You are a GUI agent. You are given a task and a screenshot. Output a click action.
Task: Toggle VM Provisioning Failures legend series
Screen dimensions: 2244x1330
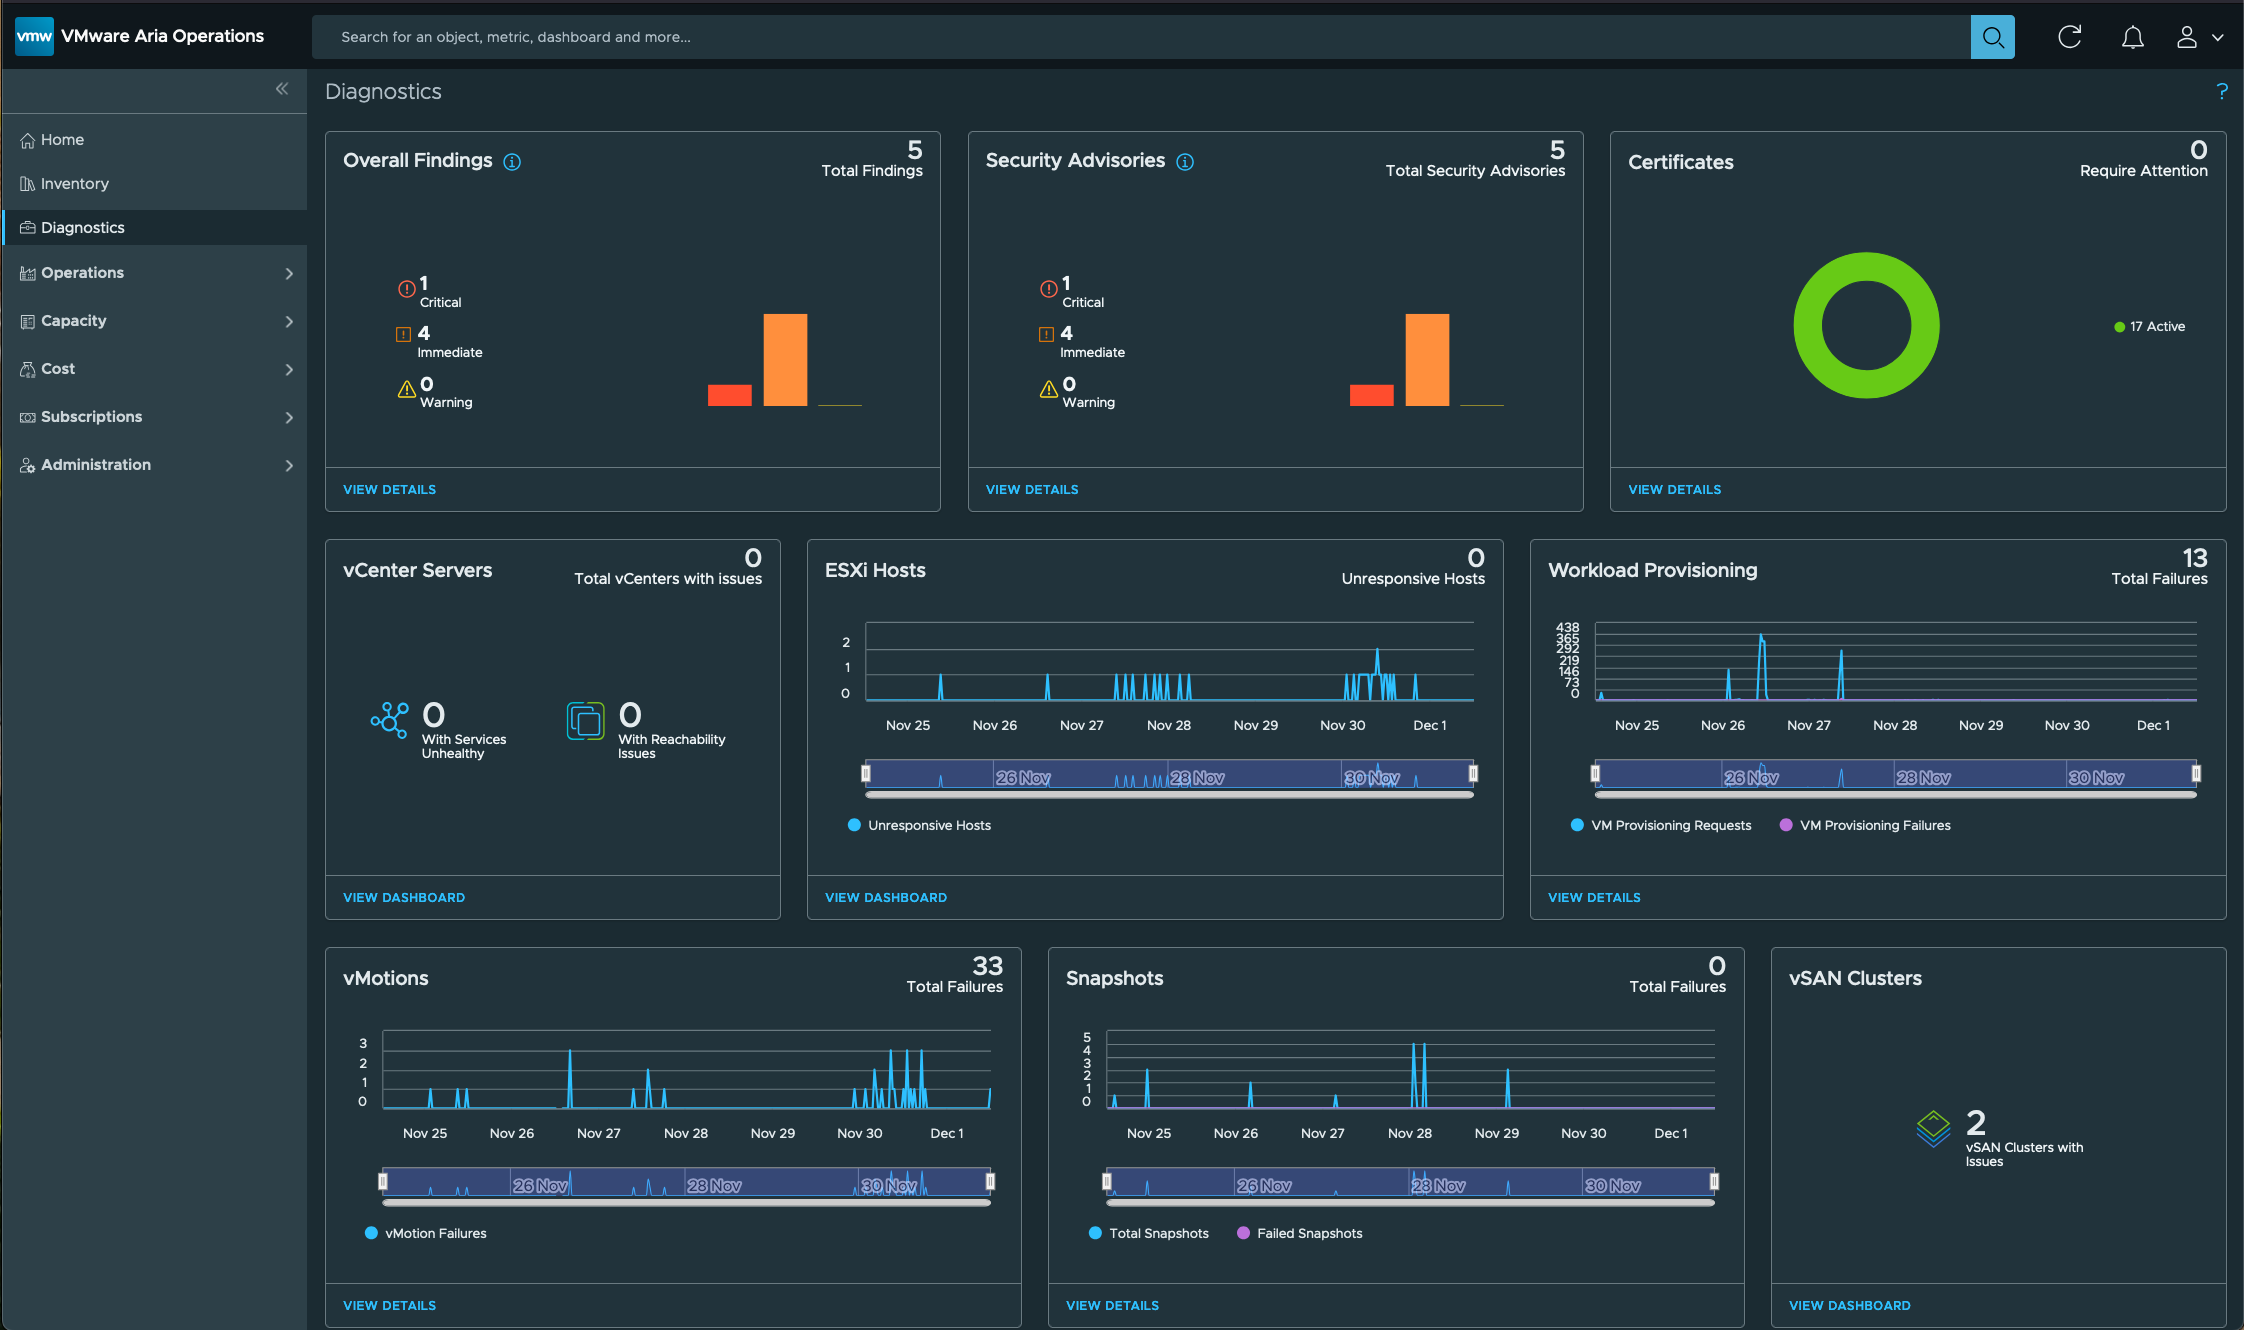[x=1865, y=826]
